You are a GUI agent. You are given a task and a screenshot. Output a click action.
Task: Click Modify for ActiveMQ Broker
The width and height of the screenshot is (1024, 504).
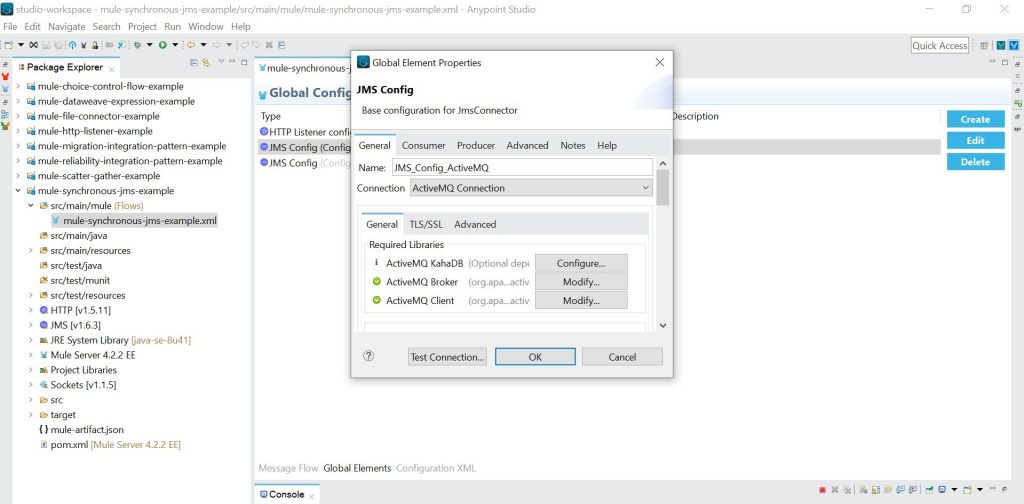581,282
